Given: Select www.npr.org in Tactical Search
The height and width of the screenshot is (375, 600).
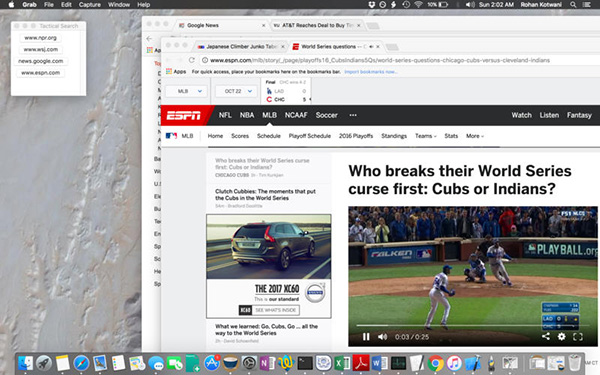Looking at the screenshot, I should pos(40,38).
